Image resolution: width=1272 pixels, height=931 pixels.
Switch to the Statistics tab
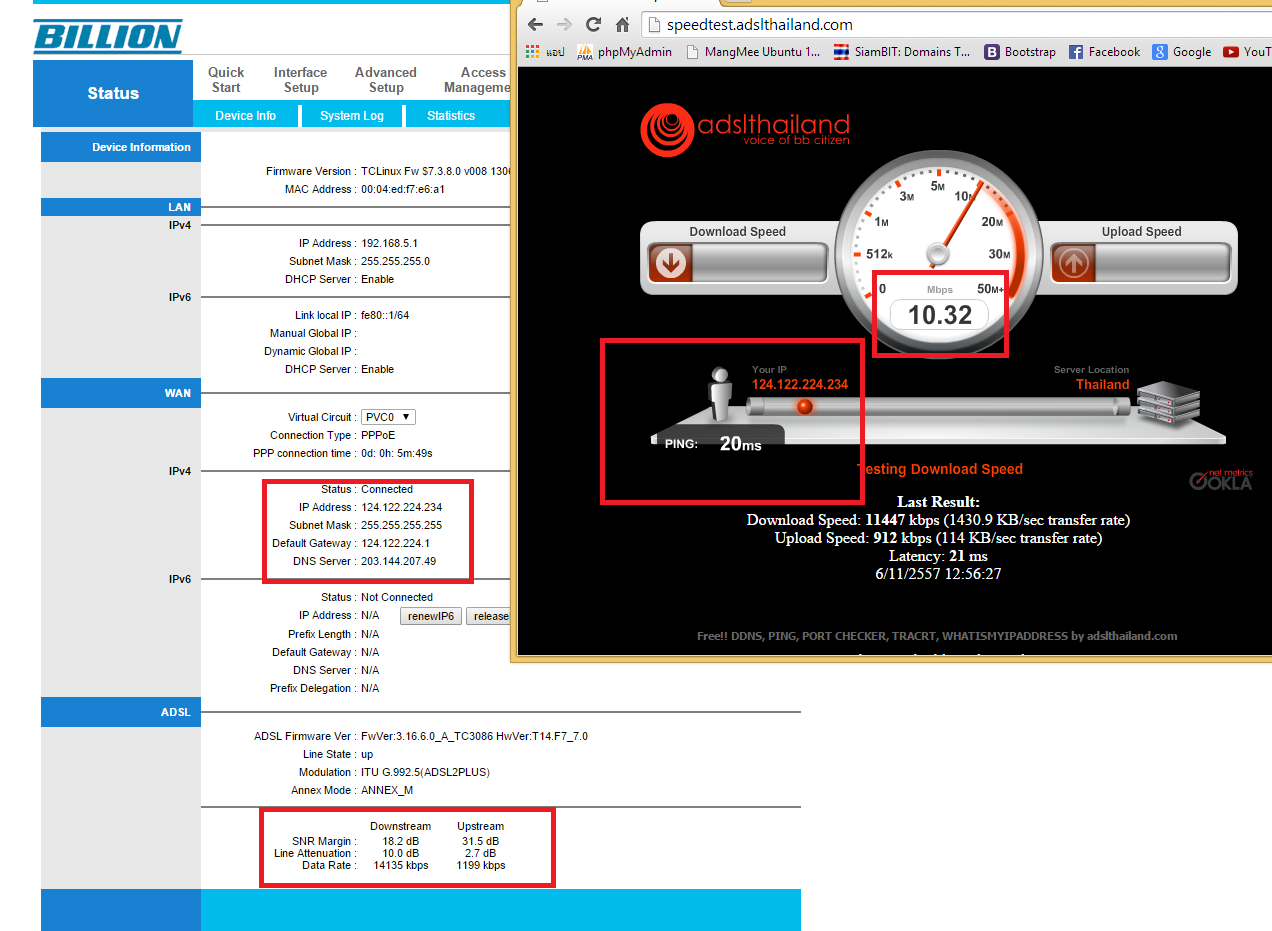pos(451,116)
